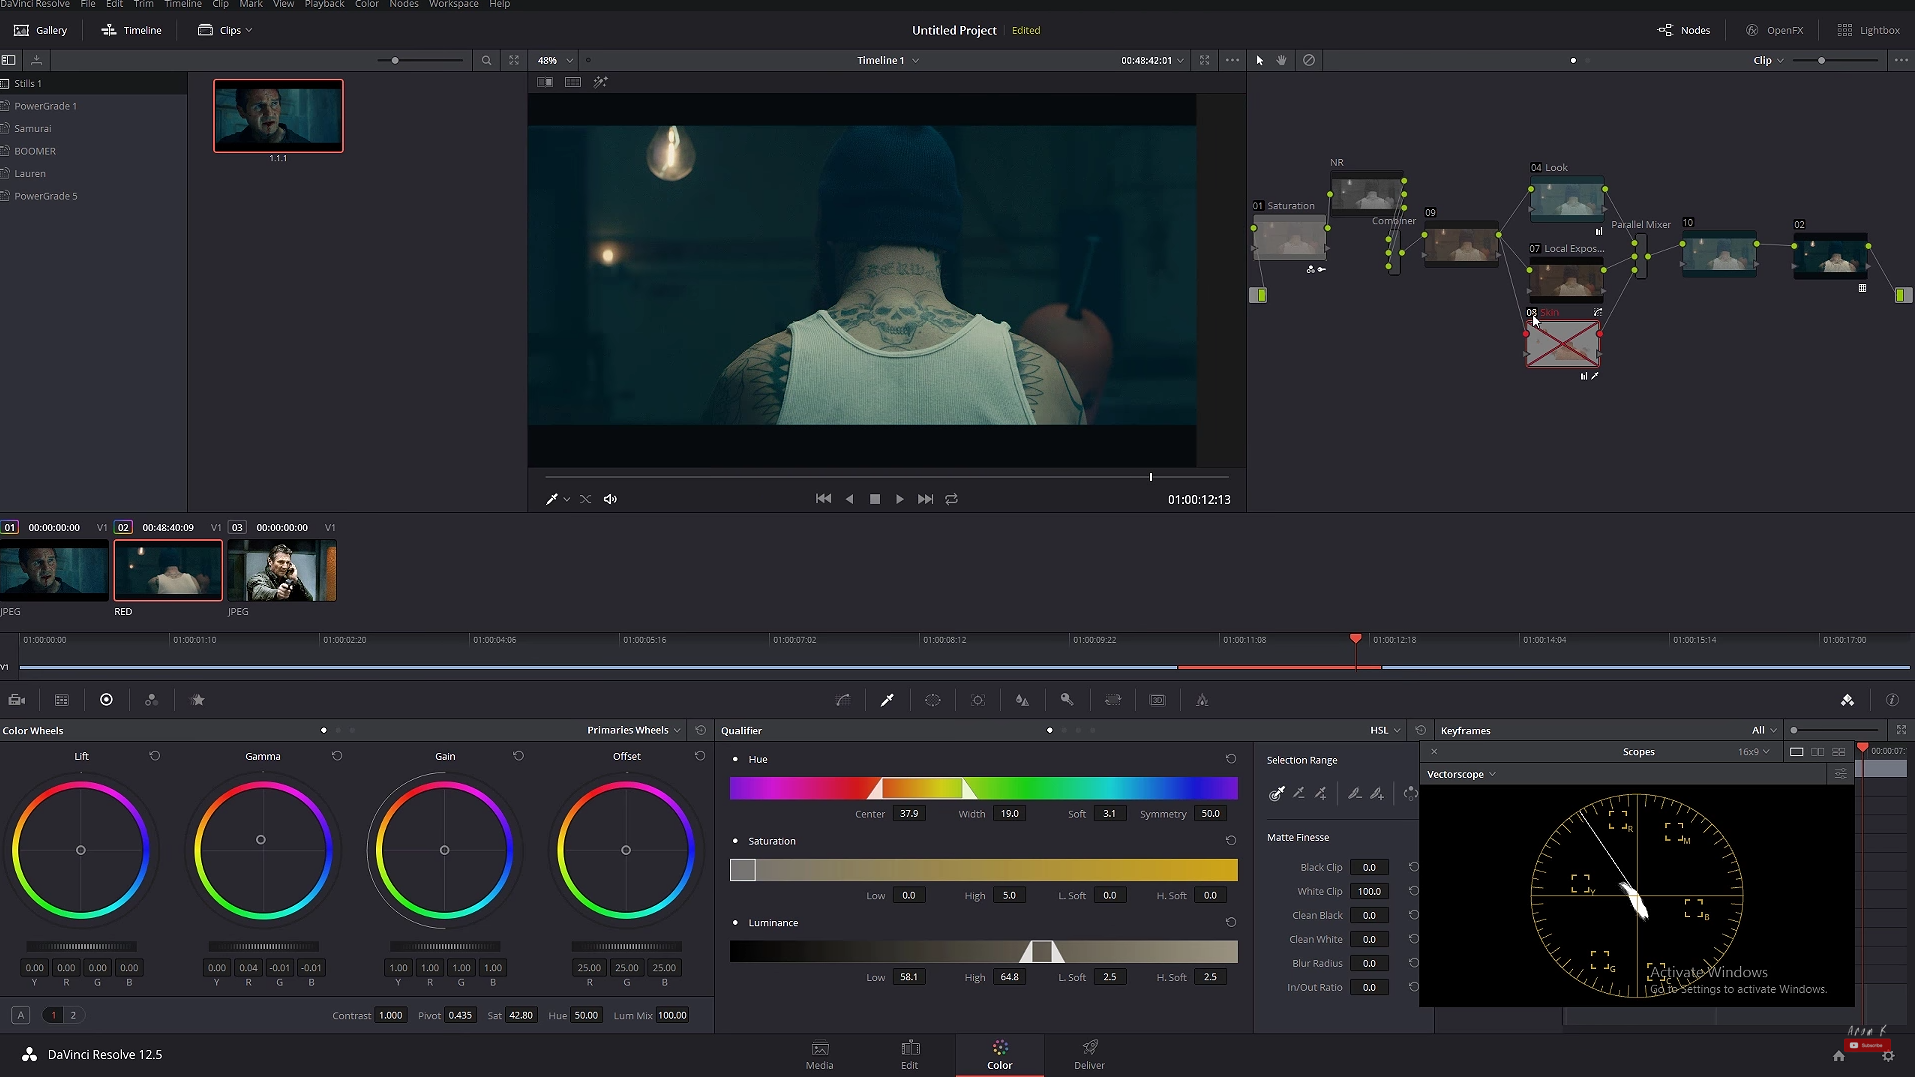
Task: Enable loop playback
Action: (x=950, y=498)
